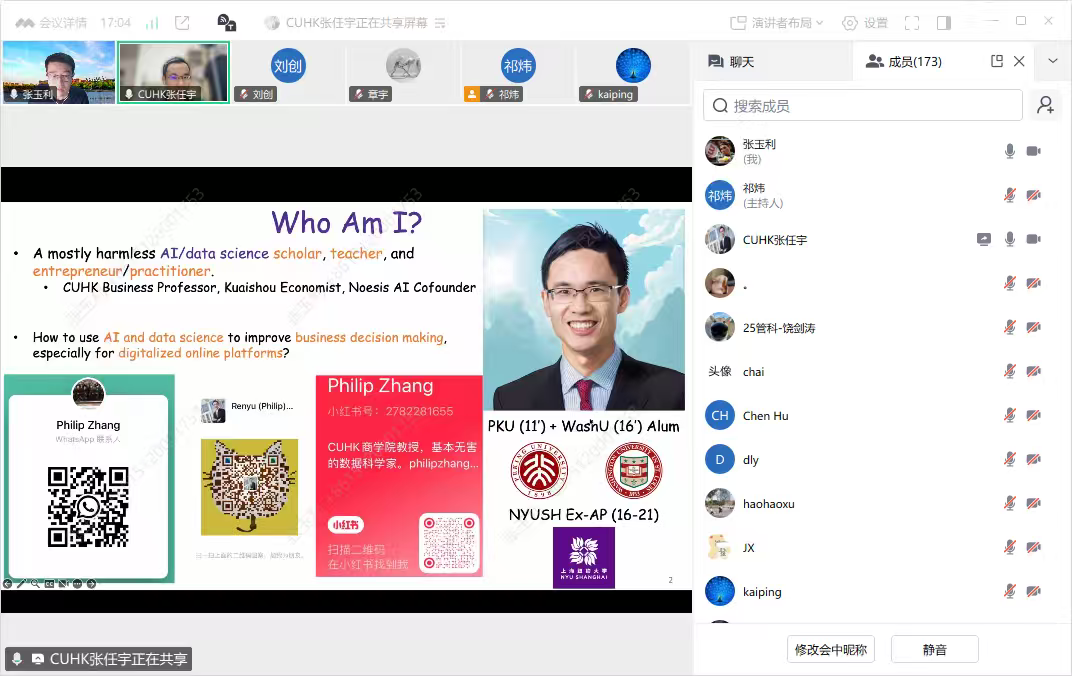Pop out the members panel window
The image size is (1072, 676).
coord(997,61)
